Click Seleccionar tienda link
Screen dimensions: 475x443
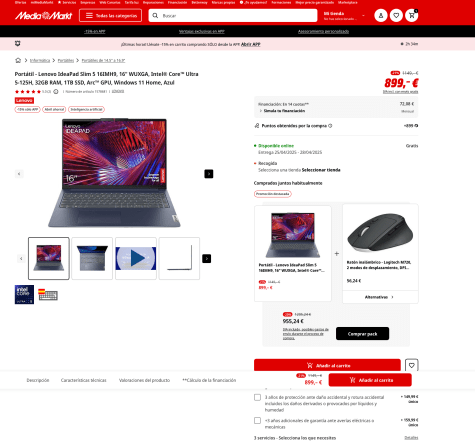pos(321,170)
